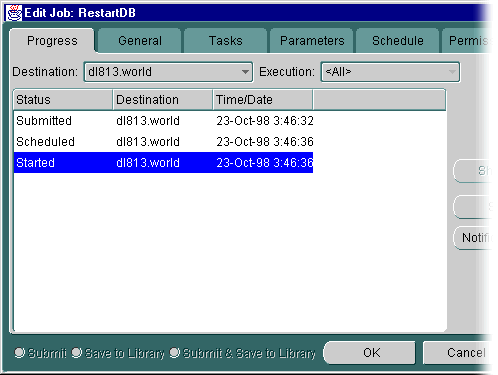Open the Tasks tab
Viewport: 498px width, 375px height.
click(x=226, y=41)
